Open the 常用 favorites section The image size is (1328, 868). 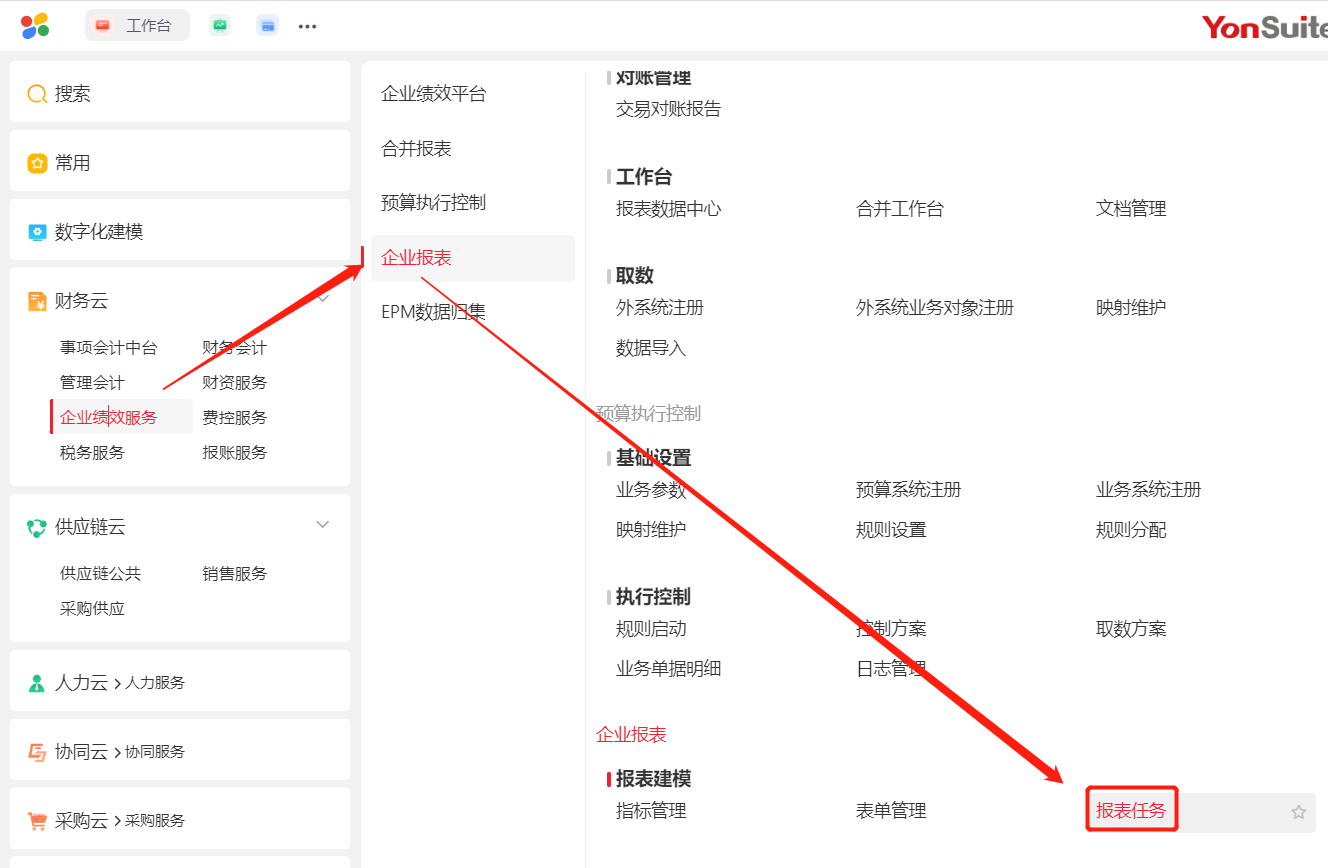click(x=180, y=162)
